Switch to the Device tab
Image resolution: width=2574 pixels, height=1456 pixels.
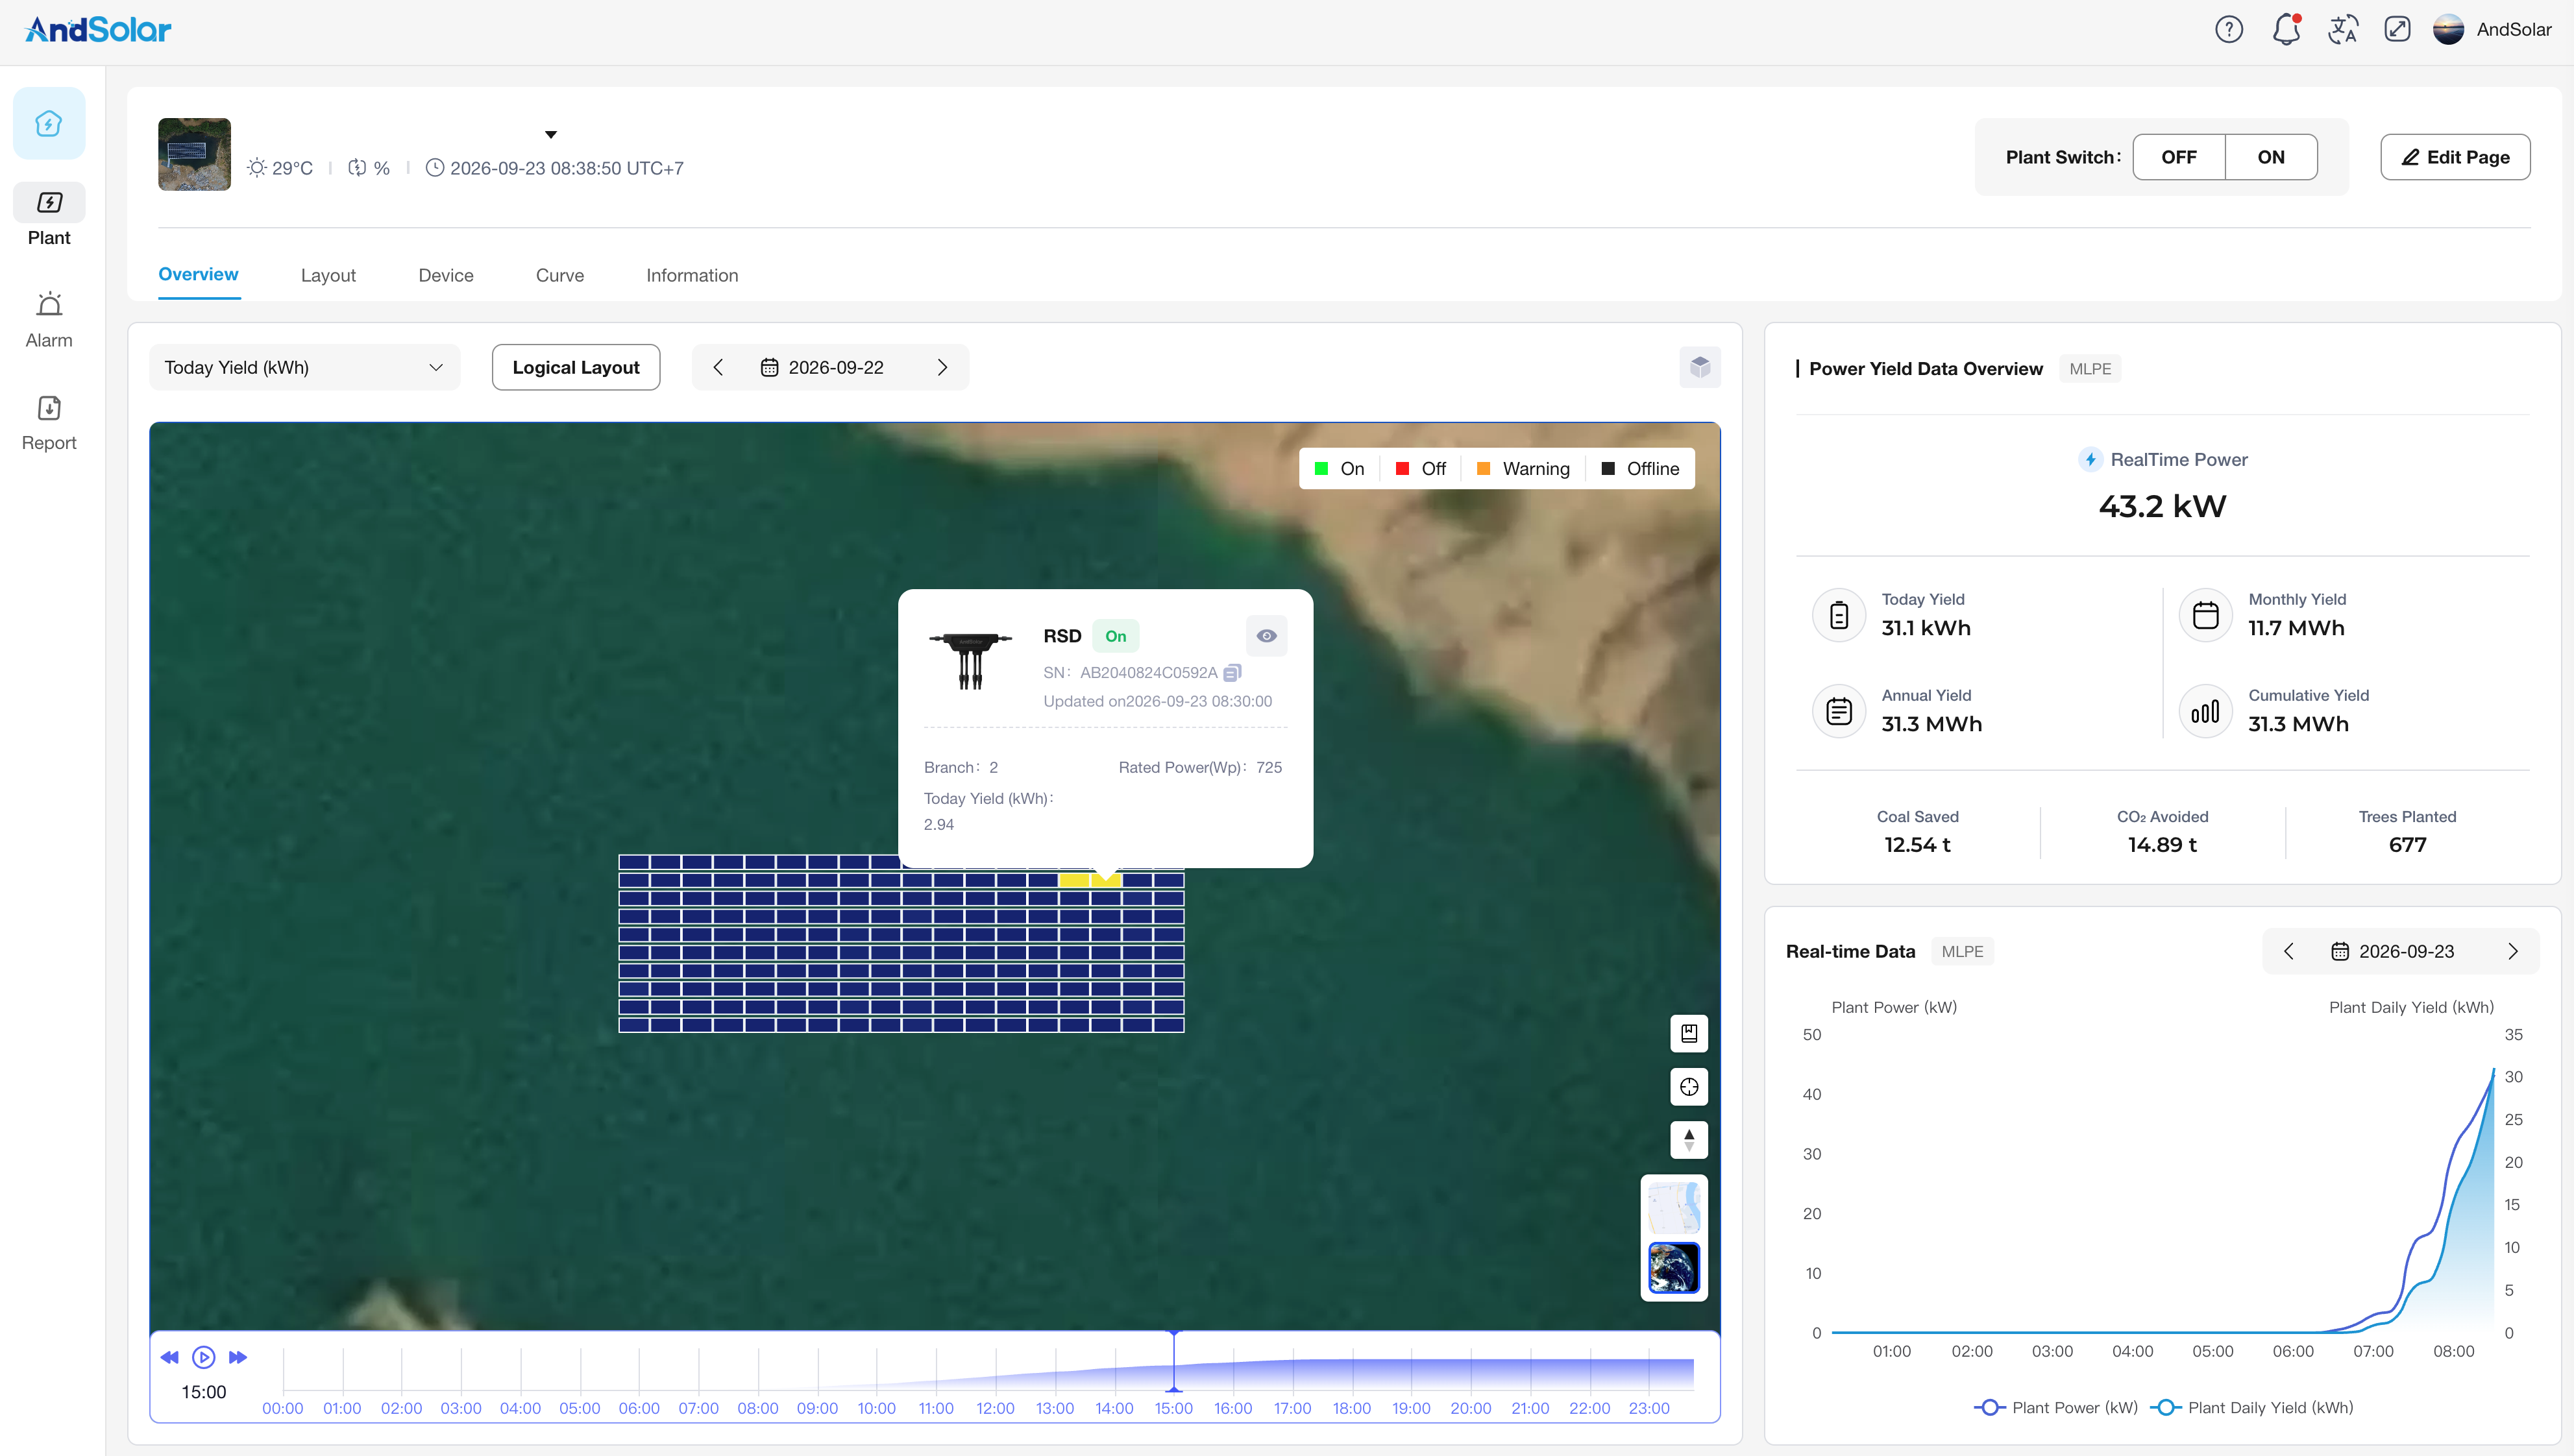pos(446,275)
